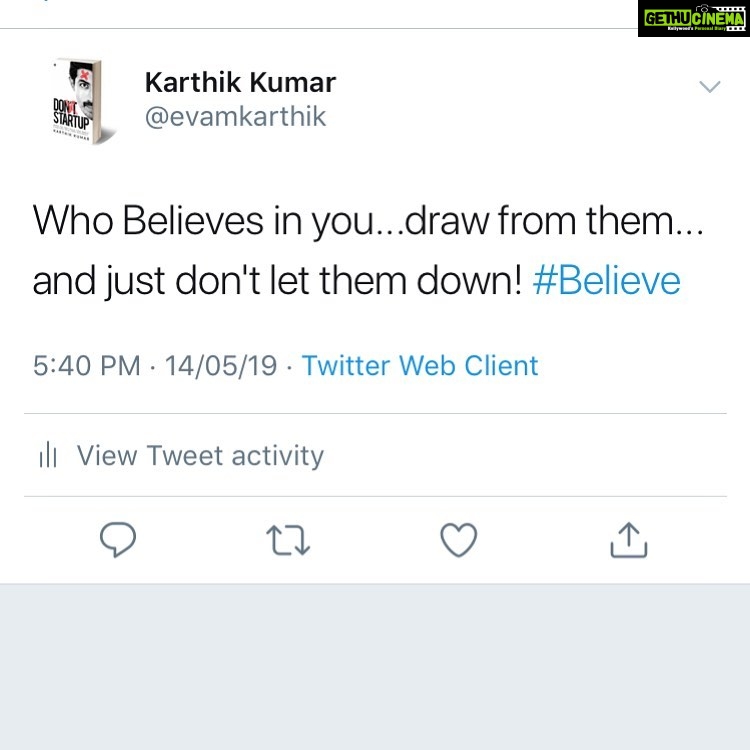Tap the reply speech bubble icon
Image resolution: width=750 pixels, height=750 pixels.
tap(118, 540)
